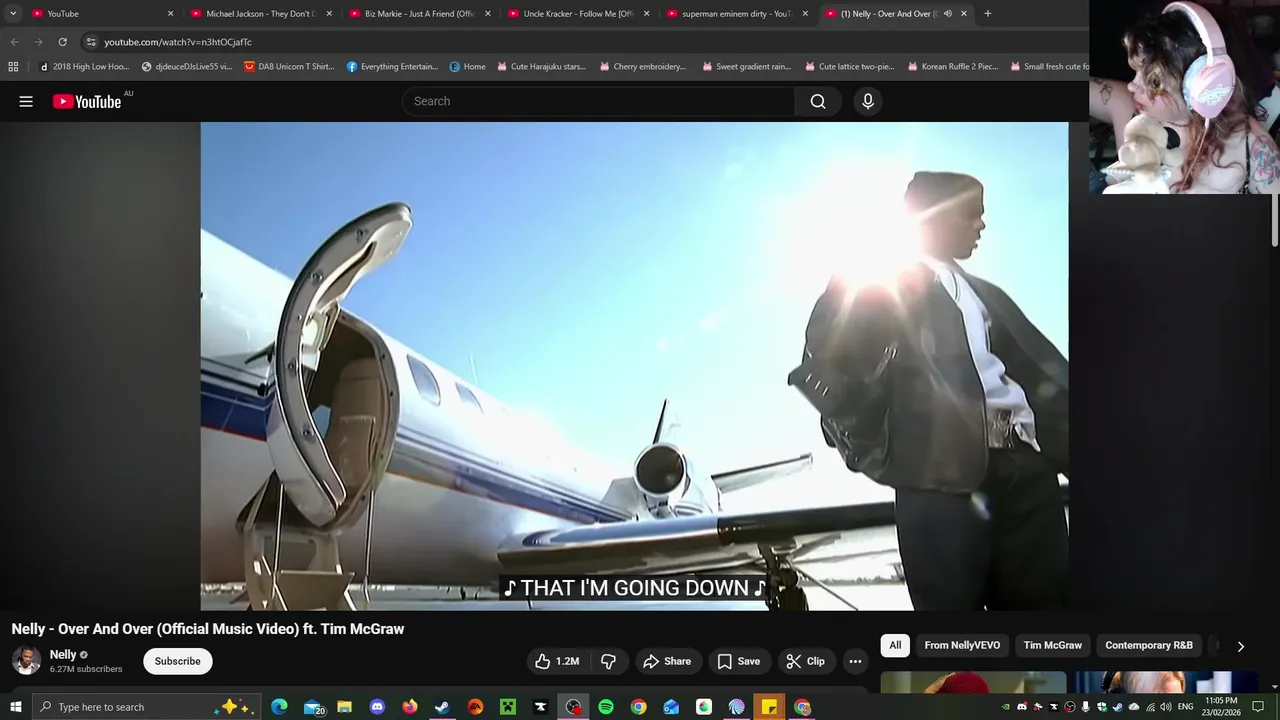
Task: Open OBS Studio from taskbar
Action: coord(573,707)
